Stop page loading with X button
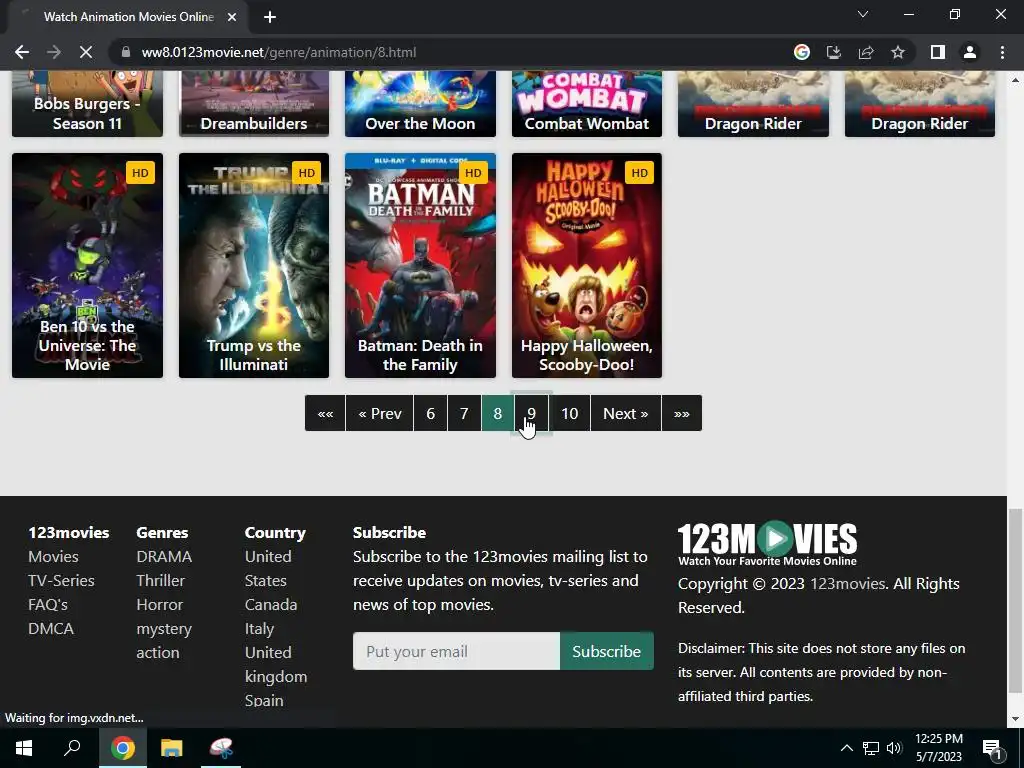Image resolution: width=1024 pixels, height=768 pixels. point(86,52)
